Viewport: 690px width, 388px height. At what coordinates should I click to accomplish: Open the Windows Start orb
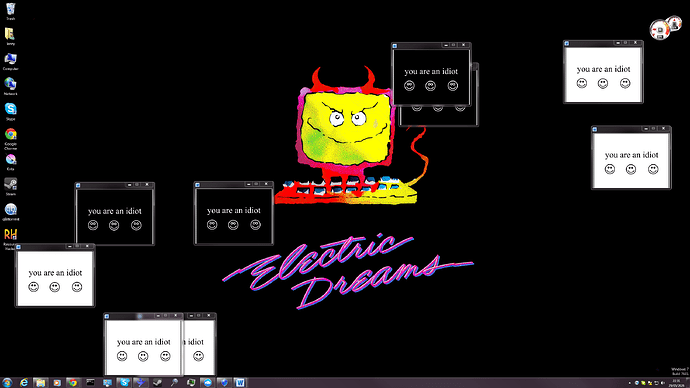(x=7, y=383)
